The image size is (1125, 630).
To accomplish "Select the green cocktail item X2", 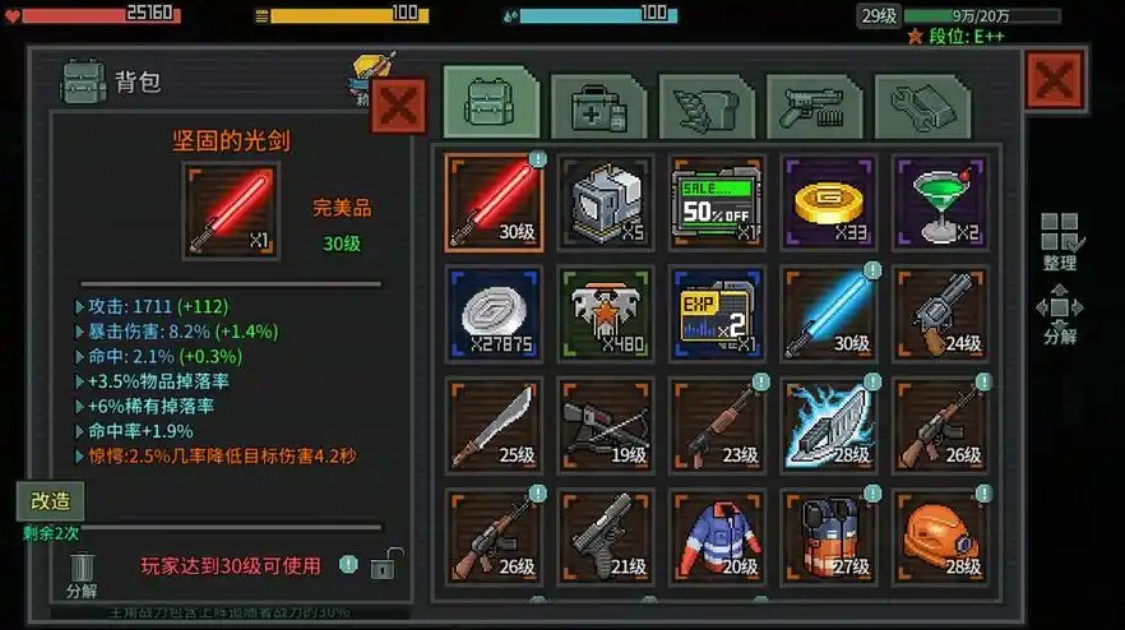I will point(941,203).
